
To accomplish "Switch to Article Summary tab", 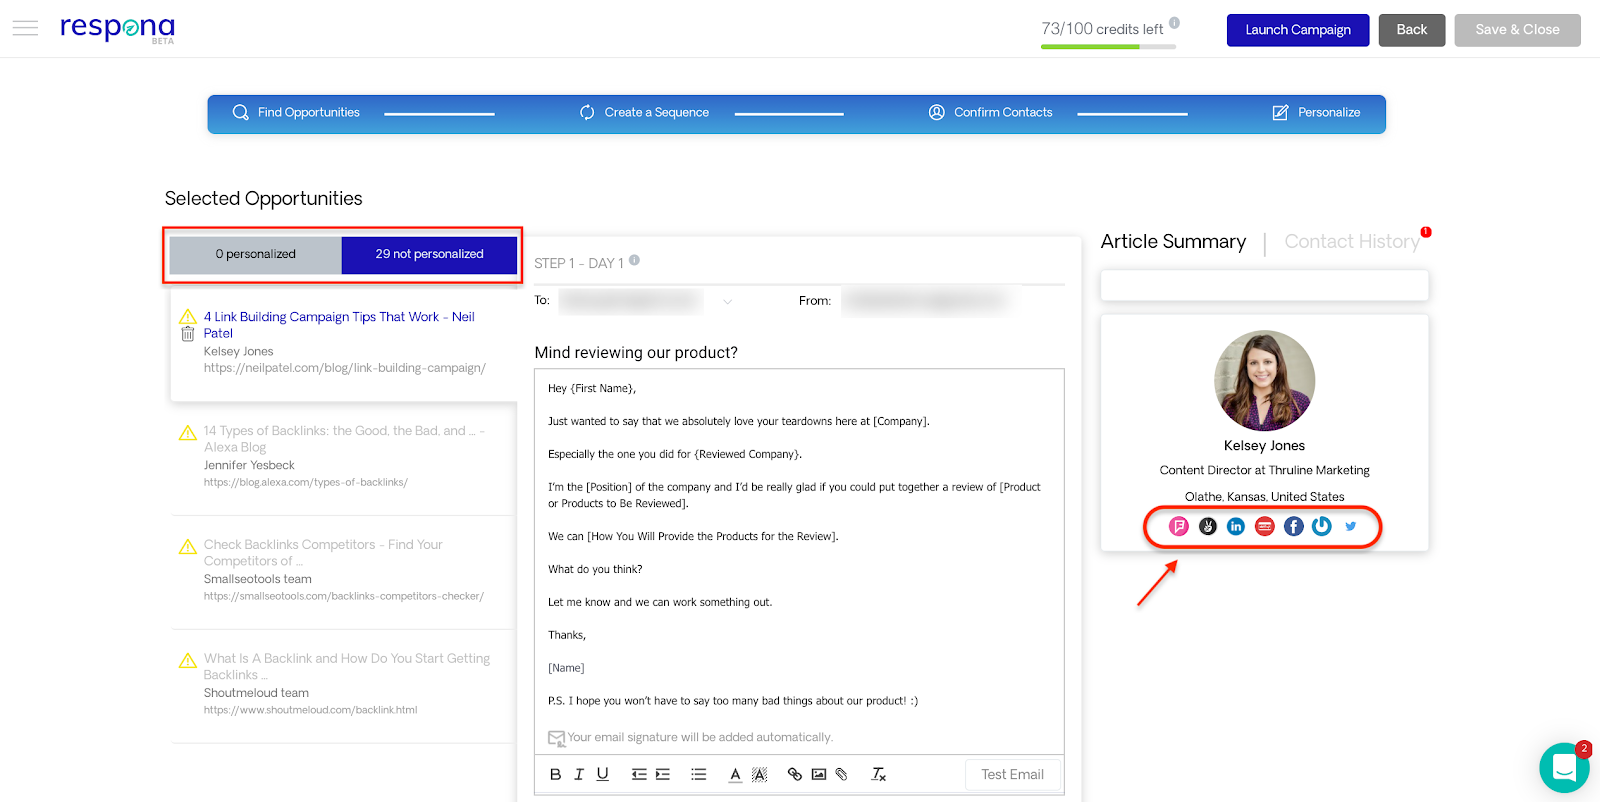I will click(x=1173, y=241).
